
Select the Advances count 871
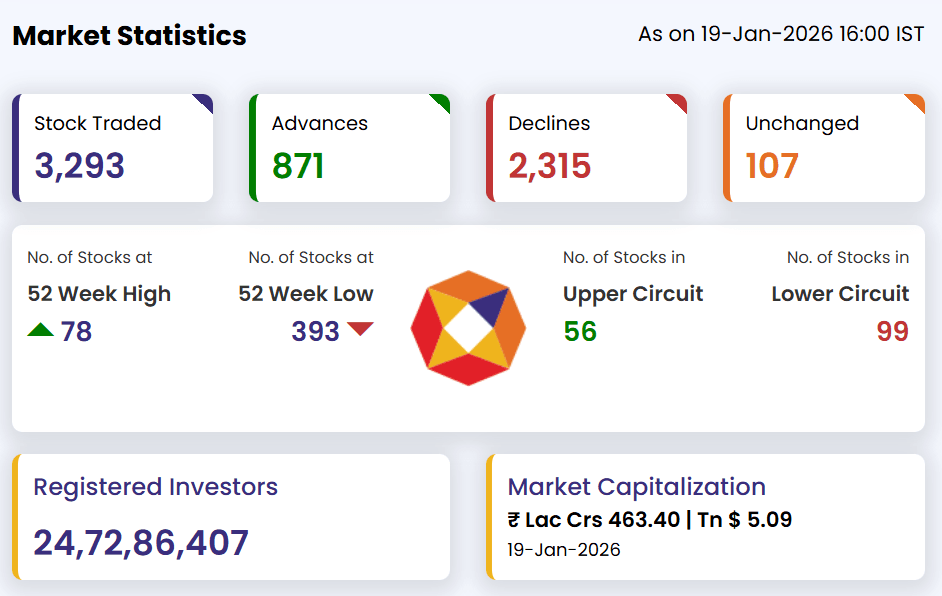(x=298, y=166)
